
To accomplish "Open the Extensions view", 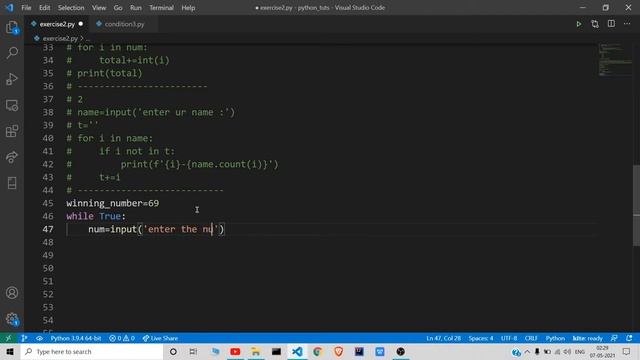I will (x=12, y=131).
